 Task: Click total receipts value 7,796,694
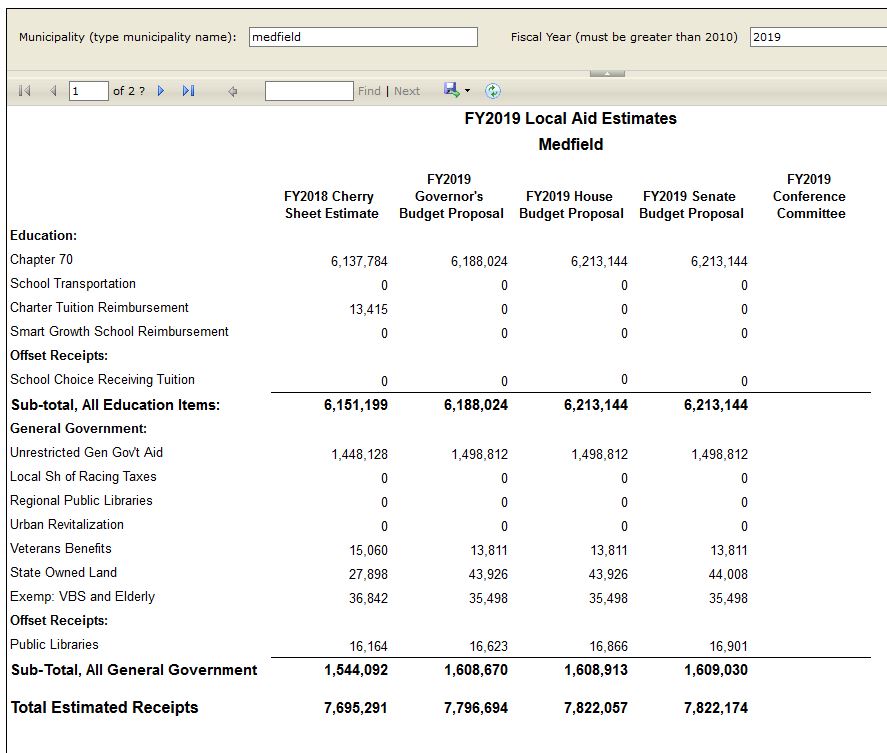[x=476, y=708]
